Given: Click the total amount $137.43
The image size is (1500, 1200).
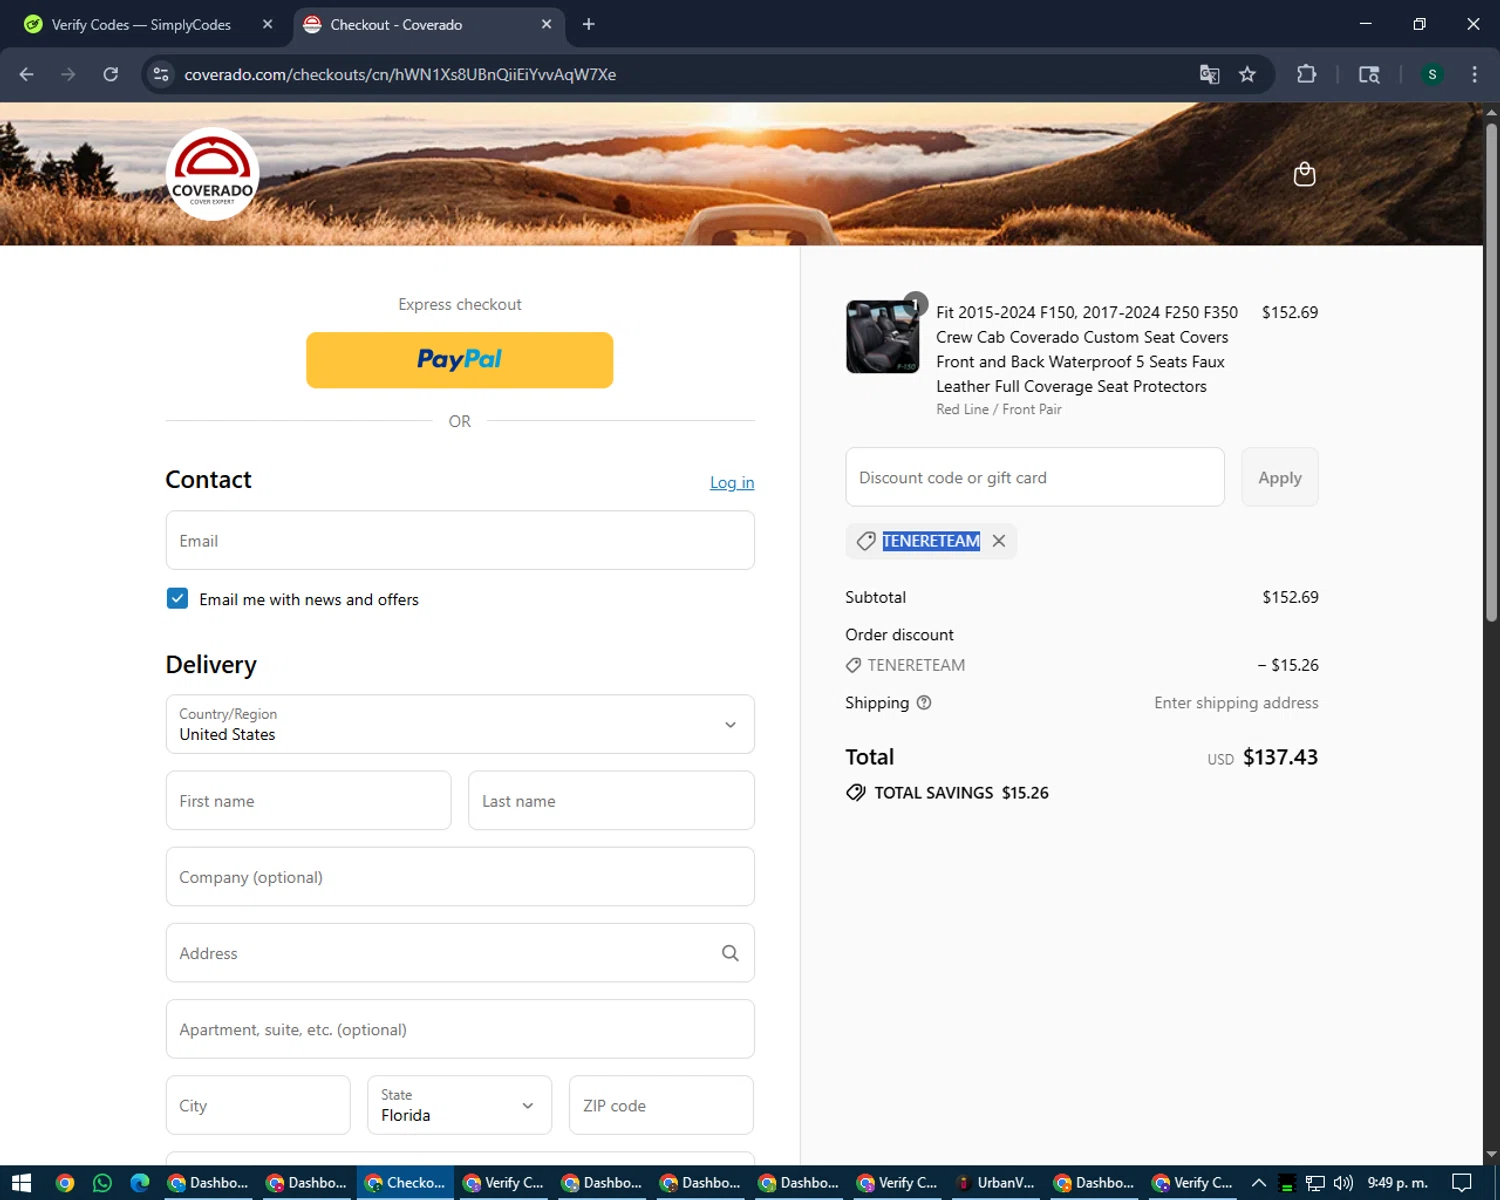Looking at the screenshot, I should pyautogui.click(x=1280, y=757).
